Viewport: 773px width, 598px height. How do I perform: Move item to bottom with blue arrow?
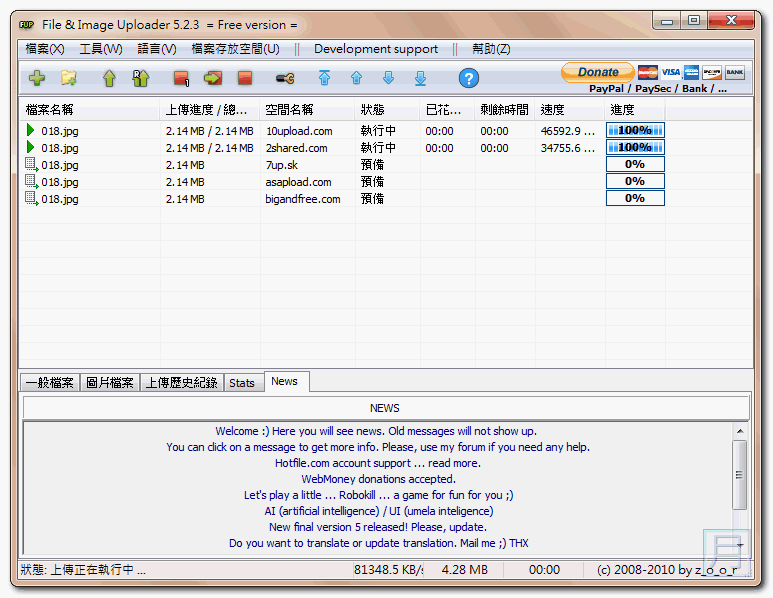point(421,78)
